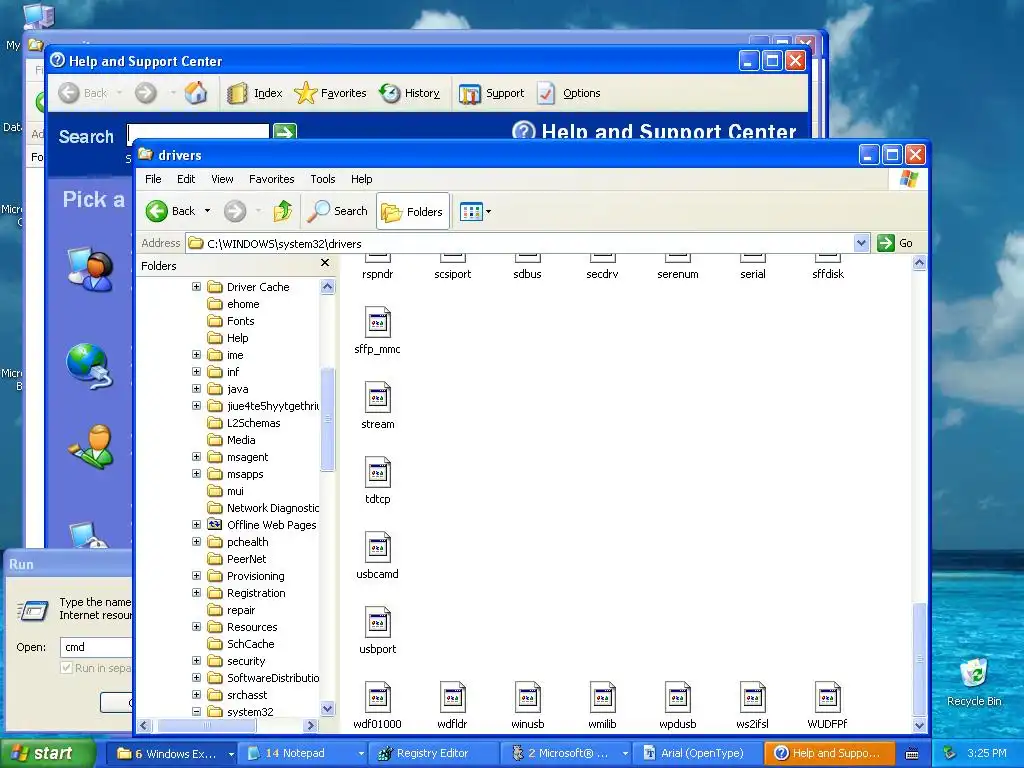The image size is (1024, 768).
Task: Select the wmilib driver file icon
Action: tap(602, 698)
